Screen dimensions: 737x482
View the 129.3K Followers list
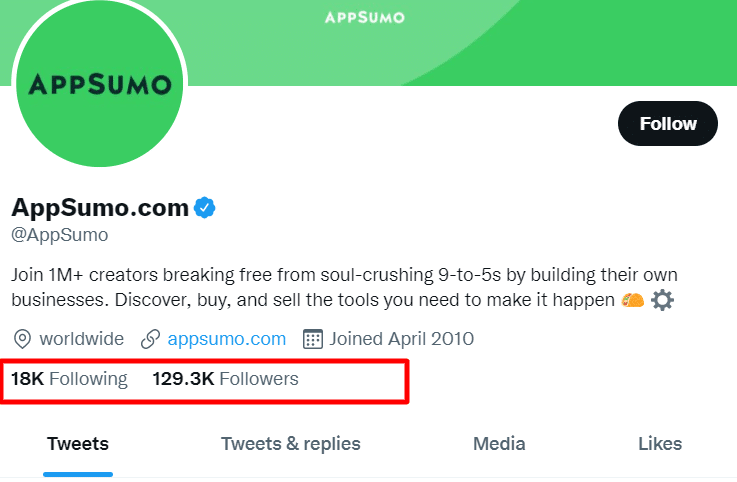(x=226, y=379)
